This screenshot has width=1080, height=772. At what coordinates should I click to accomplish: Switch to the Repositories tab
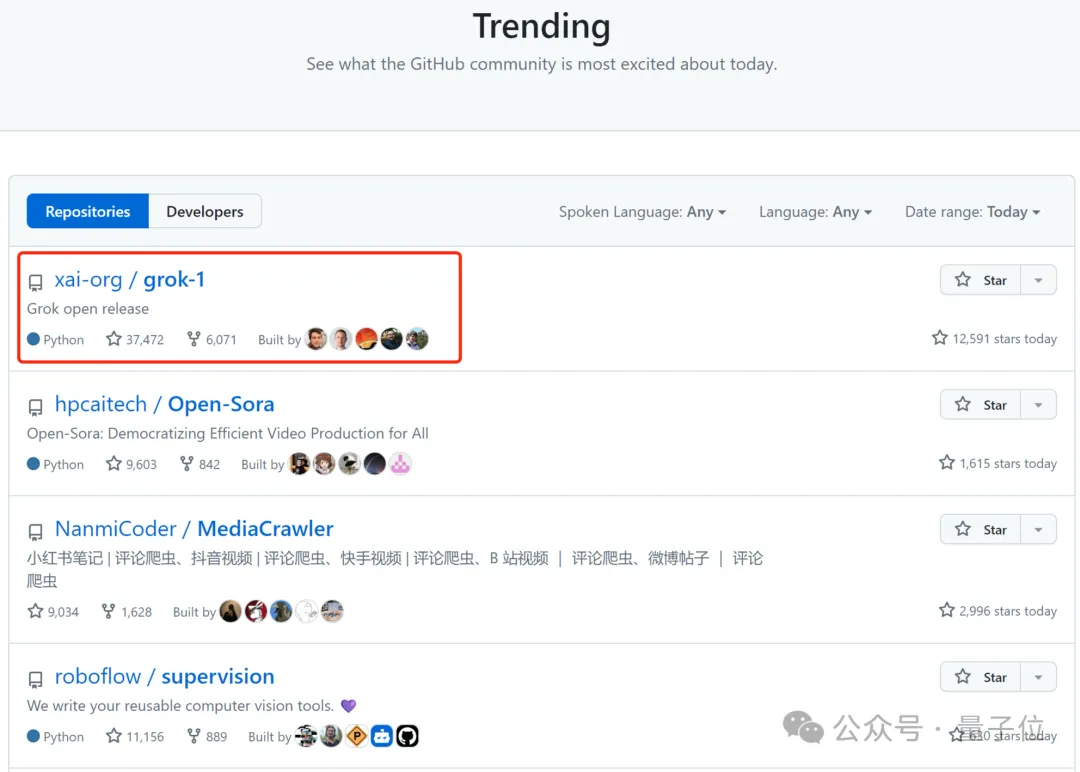pos(87,211)
